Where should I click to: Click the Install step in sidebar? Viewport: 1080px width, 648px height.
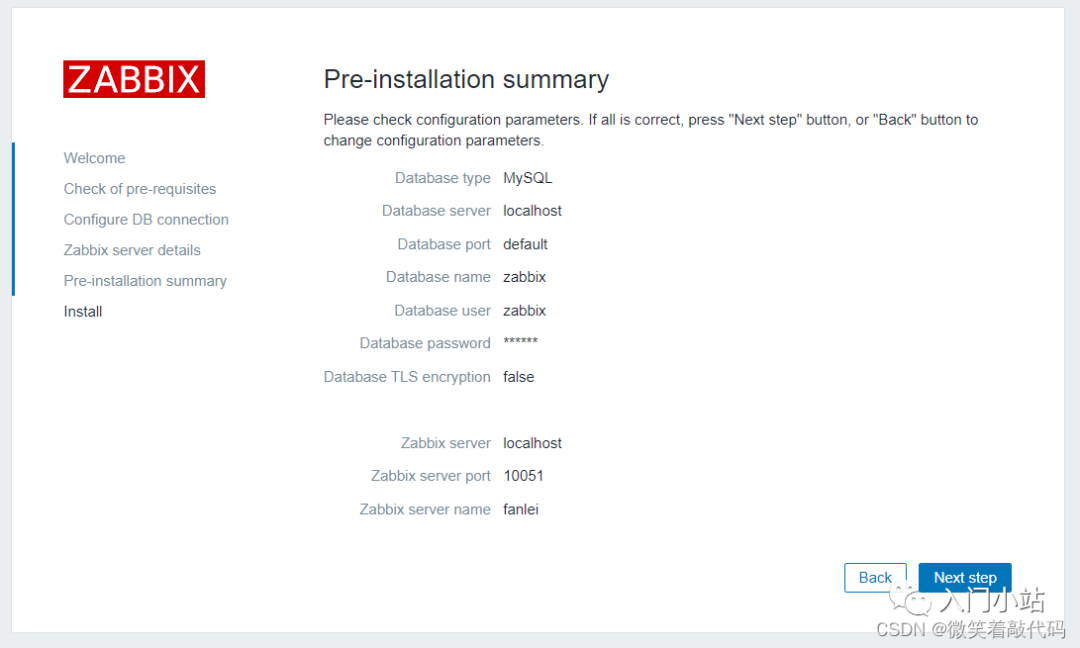point(83,311)
